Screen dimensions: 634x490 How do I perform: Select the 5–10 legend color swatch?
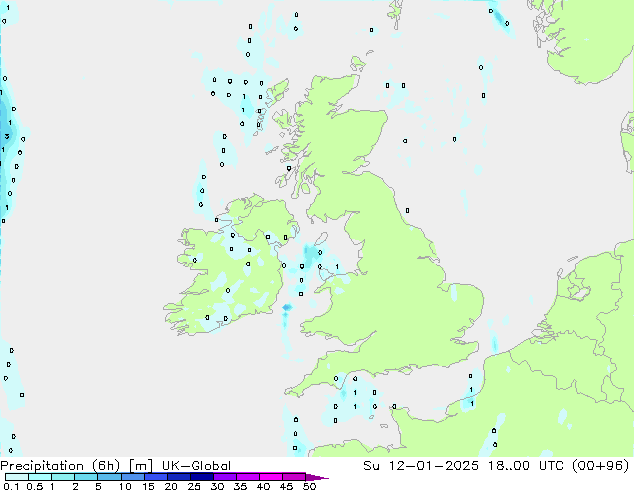pos(109,477)
